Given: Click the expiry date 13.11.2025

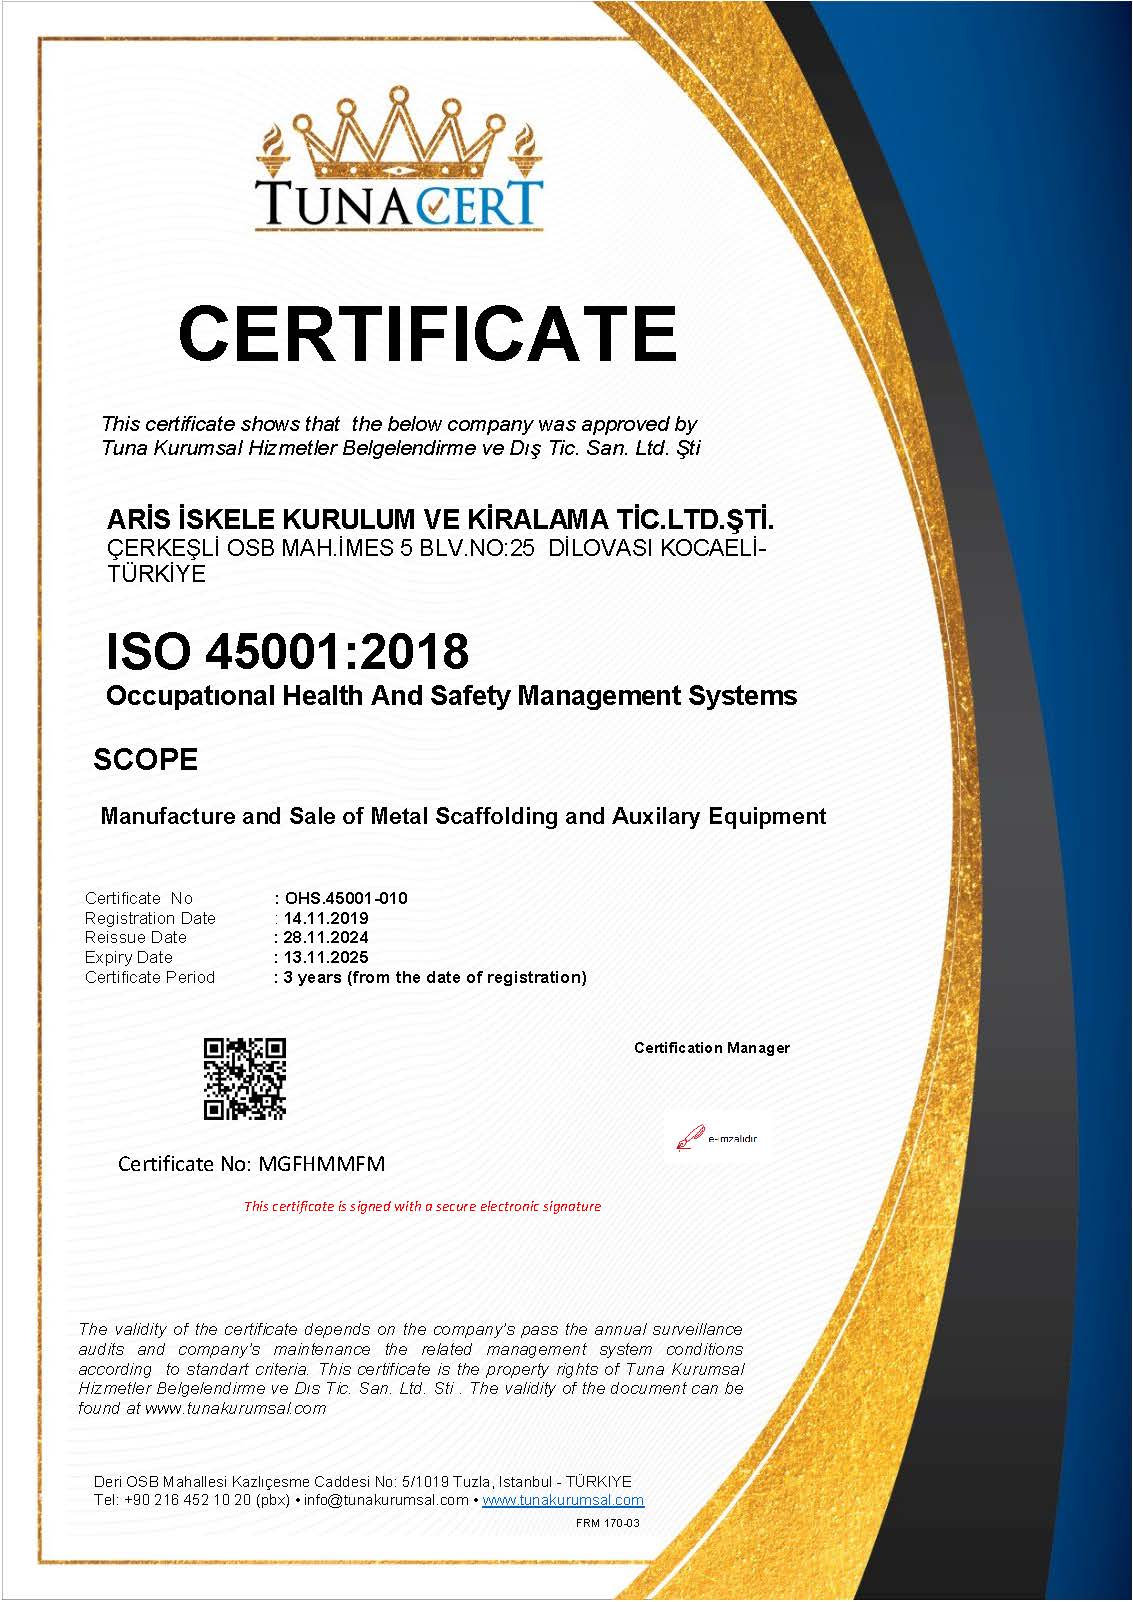Looking at the screenshot, I should tap(326, 957).
